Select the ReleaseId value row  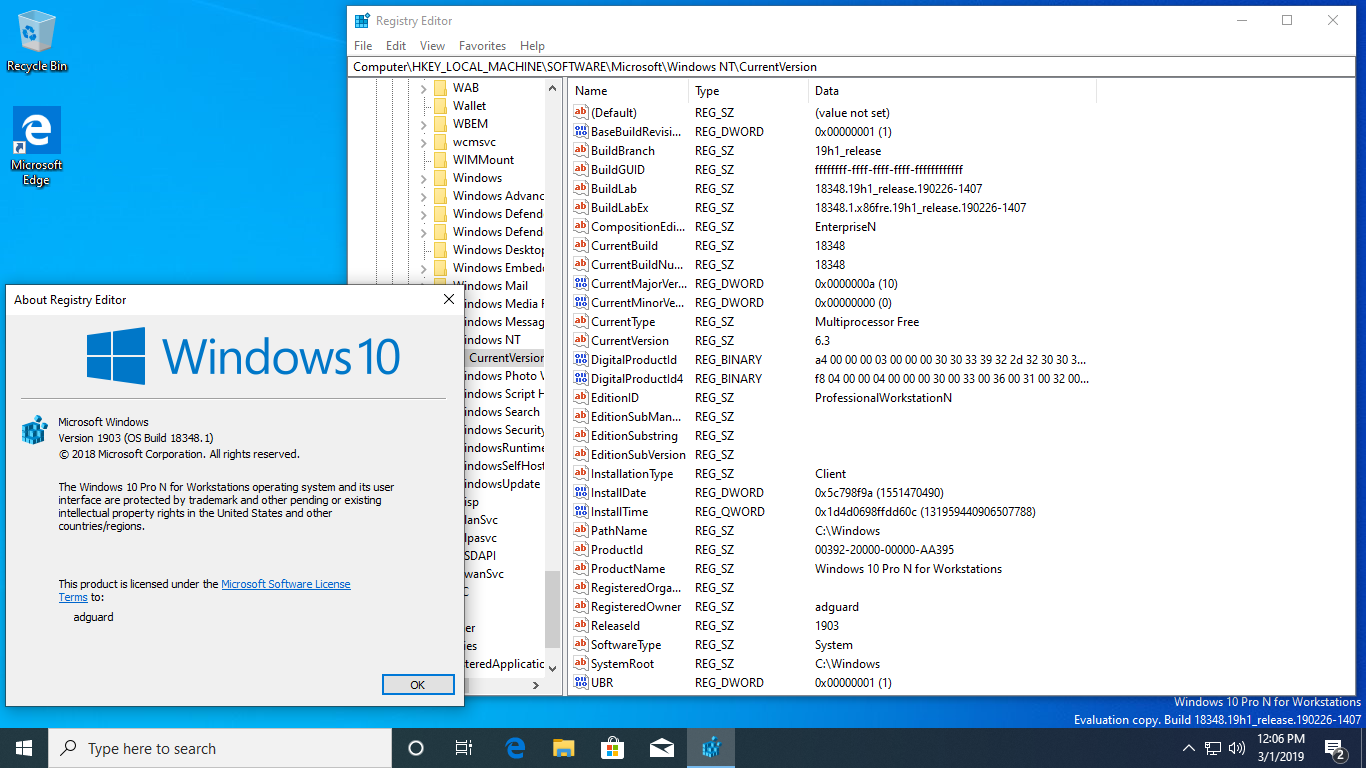pyautogui.click(x=832, y=626)
